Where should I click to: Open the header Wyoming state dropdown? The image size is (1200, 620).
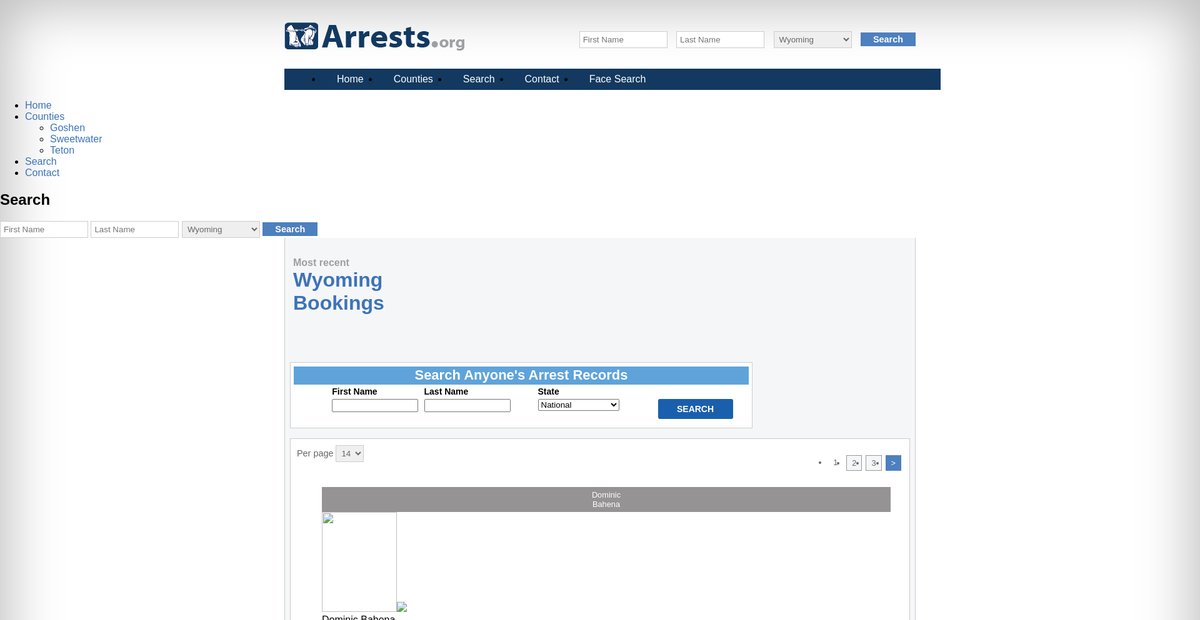pos(813,40)
